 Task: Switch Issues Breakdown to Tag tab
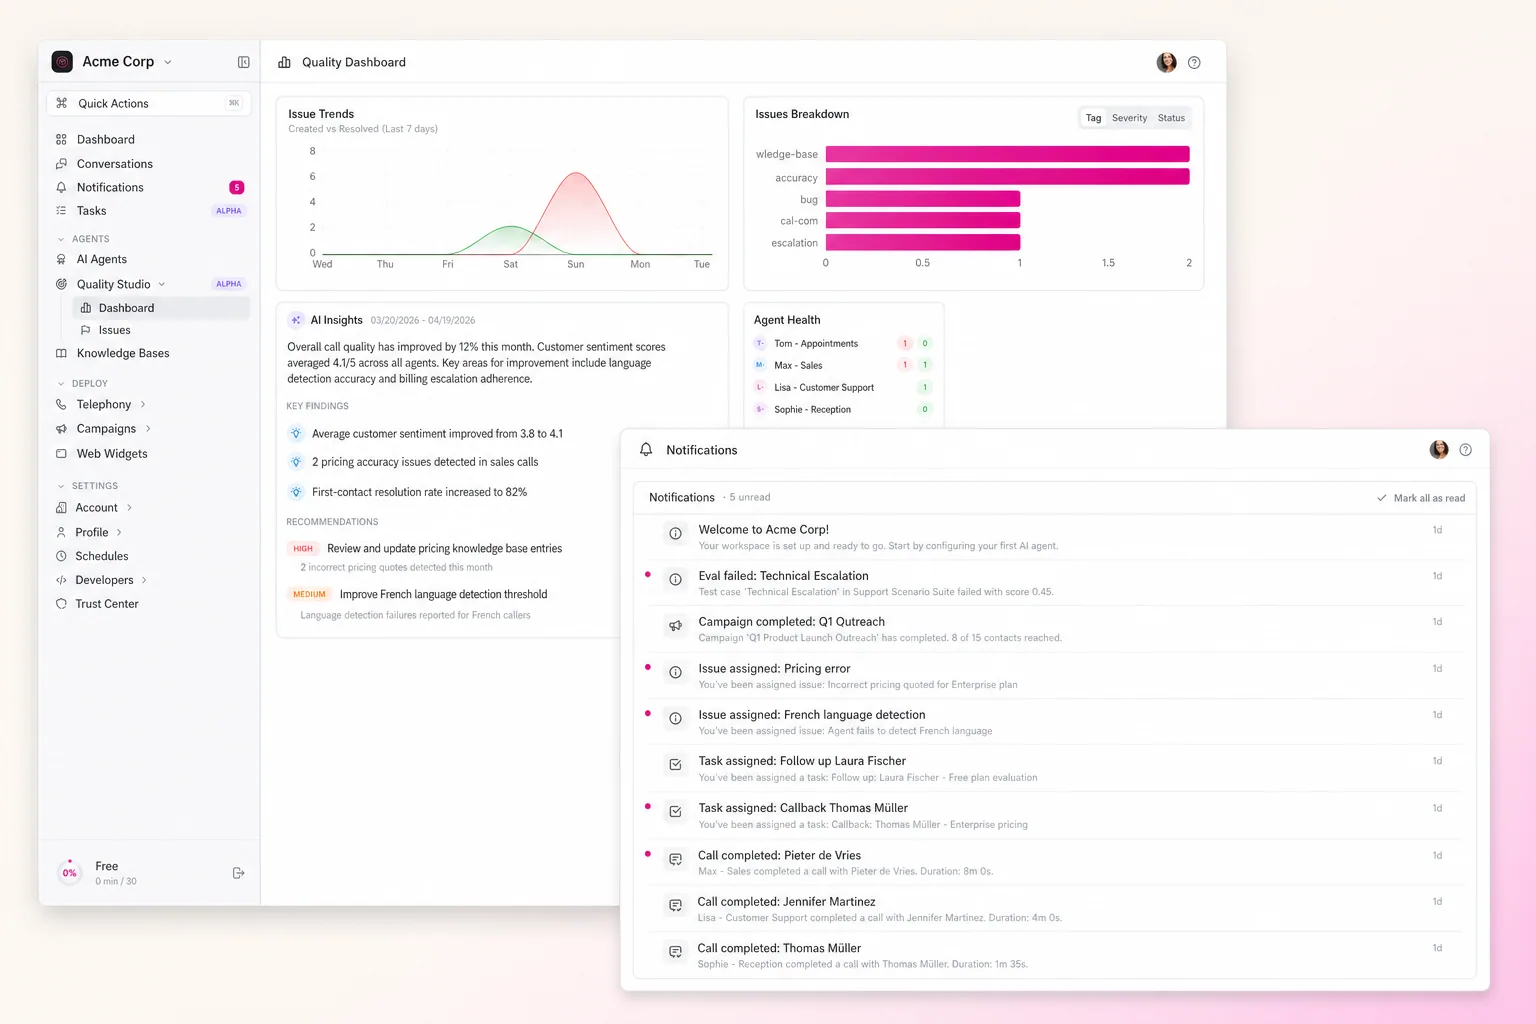coord(1093,118)
